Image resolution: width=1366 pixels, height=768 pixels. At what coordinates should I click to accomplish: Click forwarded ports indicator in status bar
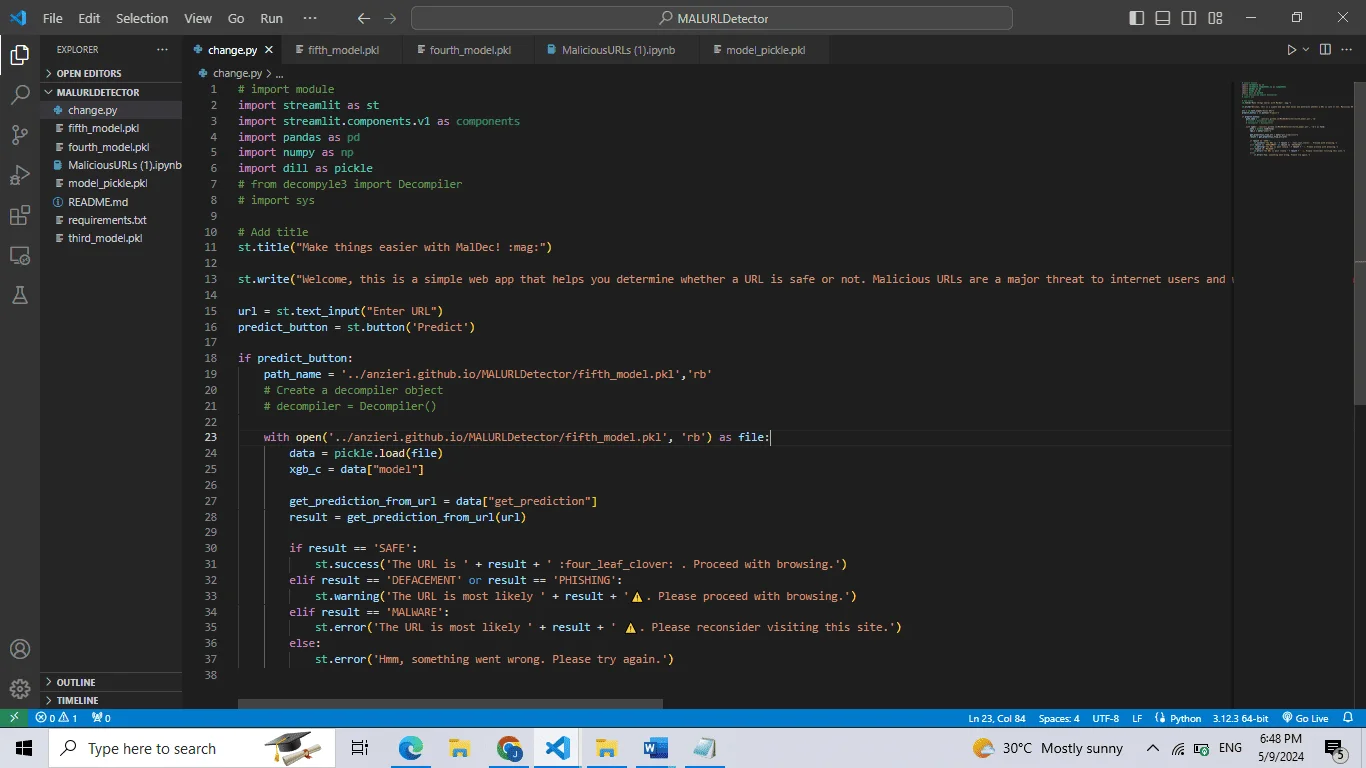point(101,718)
